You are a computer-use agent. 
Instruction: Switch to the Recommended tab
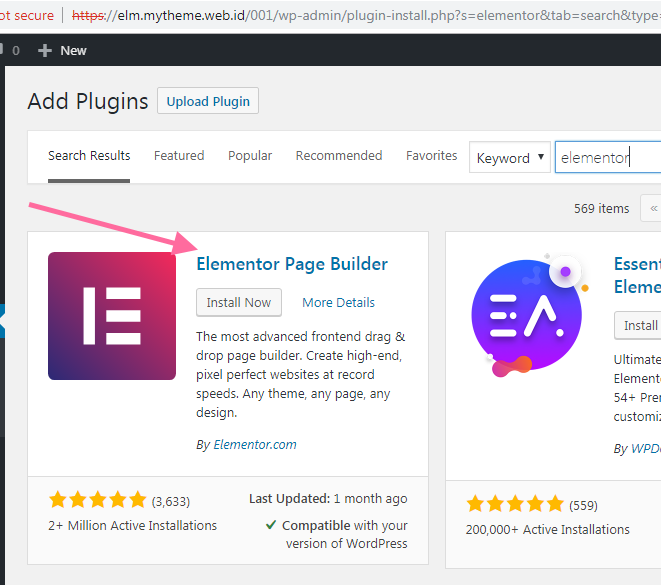point(339,156)
